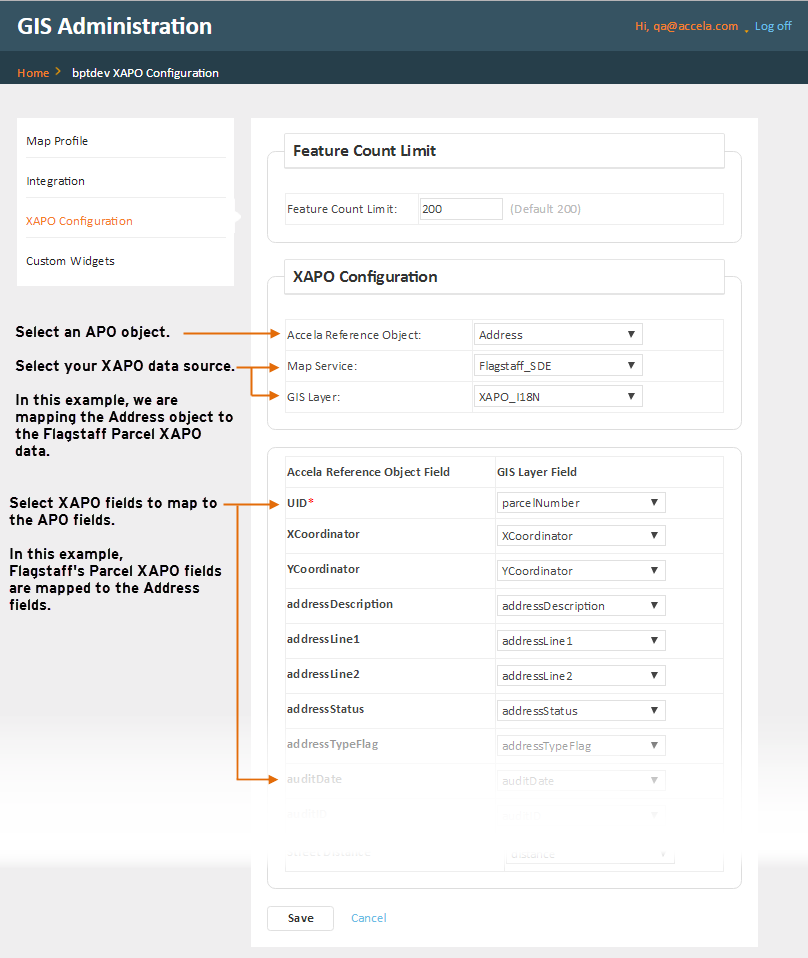Expand the YCoordinator field mapping dropdown
The image size is (808, 958).
(581, 571)
